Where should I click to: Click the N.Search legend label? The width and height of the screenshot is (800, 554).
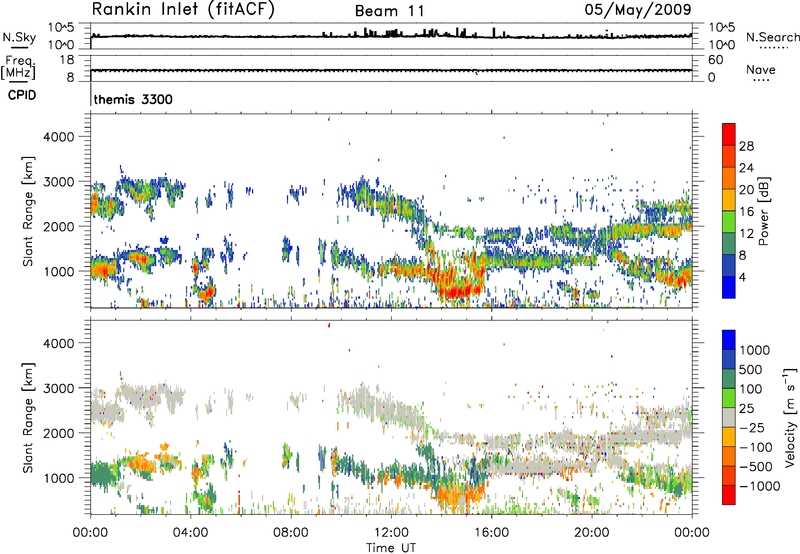[x=772, y=37]
